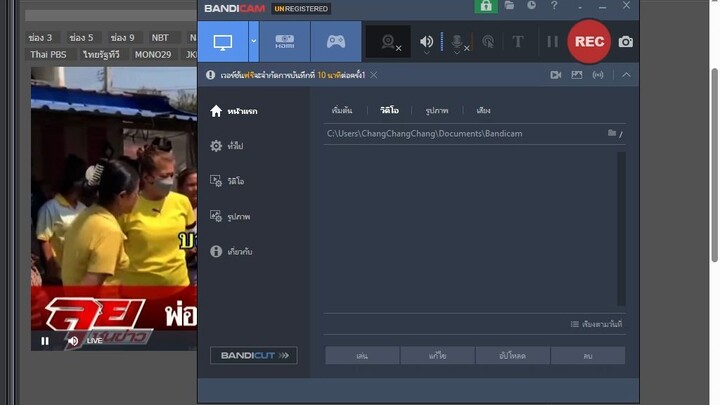Select ช่อง 3 channel in browser
This screenshot has height=405, width=720.
(40, 38)
